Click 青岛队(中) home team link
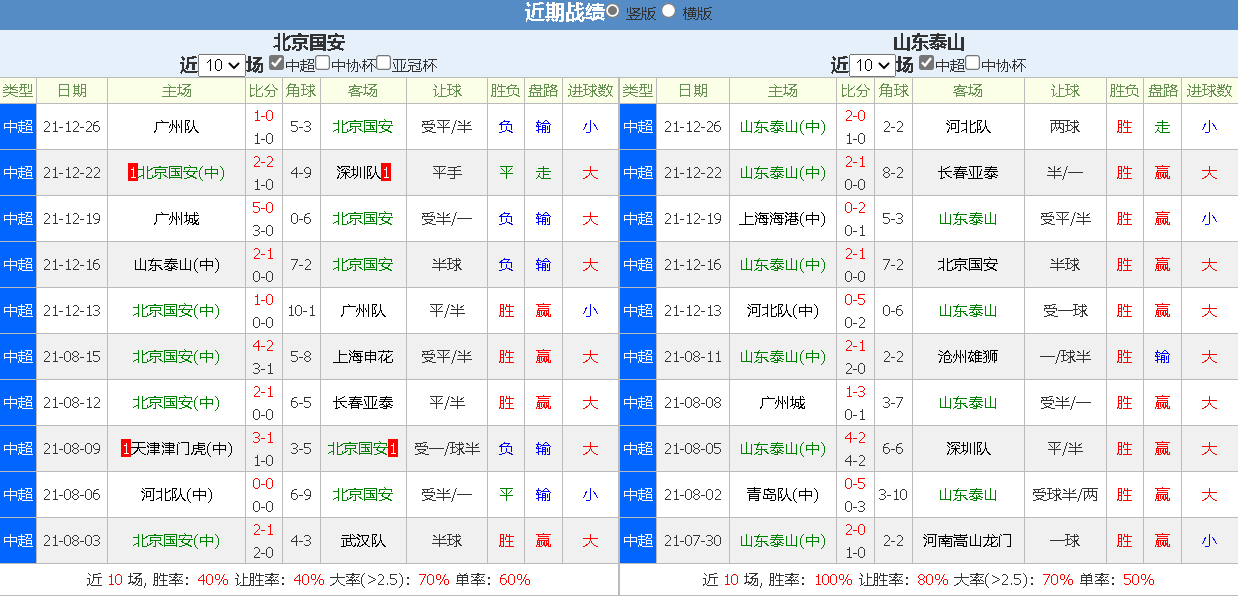 coord(783,495)
